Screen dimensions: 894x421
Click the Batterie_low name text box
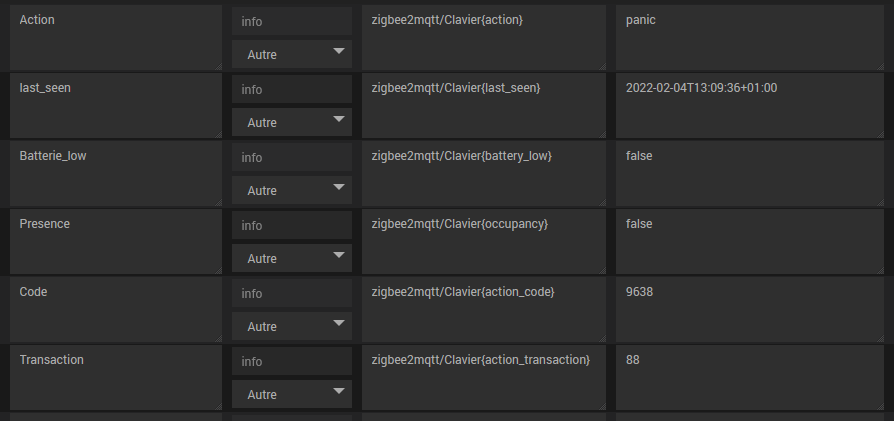click(x=115, y=173)
